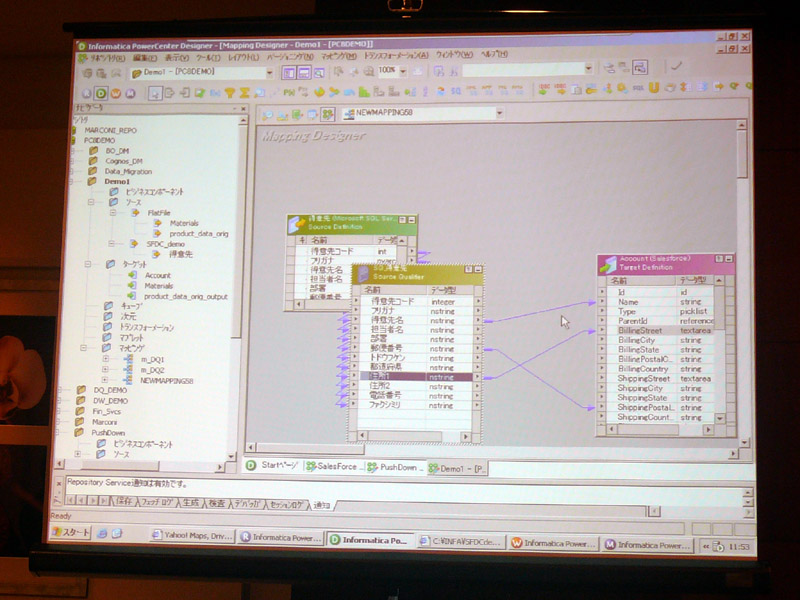Image resolution: width=800 pixels, height=600 pixels.
Task: Open the C:\INFA\SFDCde... taskbar button
Action: tap(460, 542)
